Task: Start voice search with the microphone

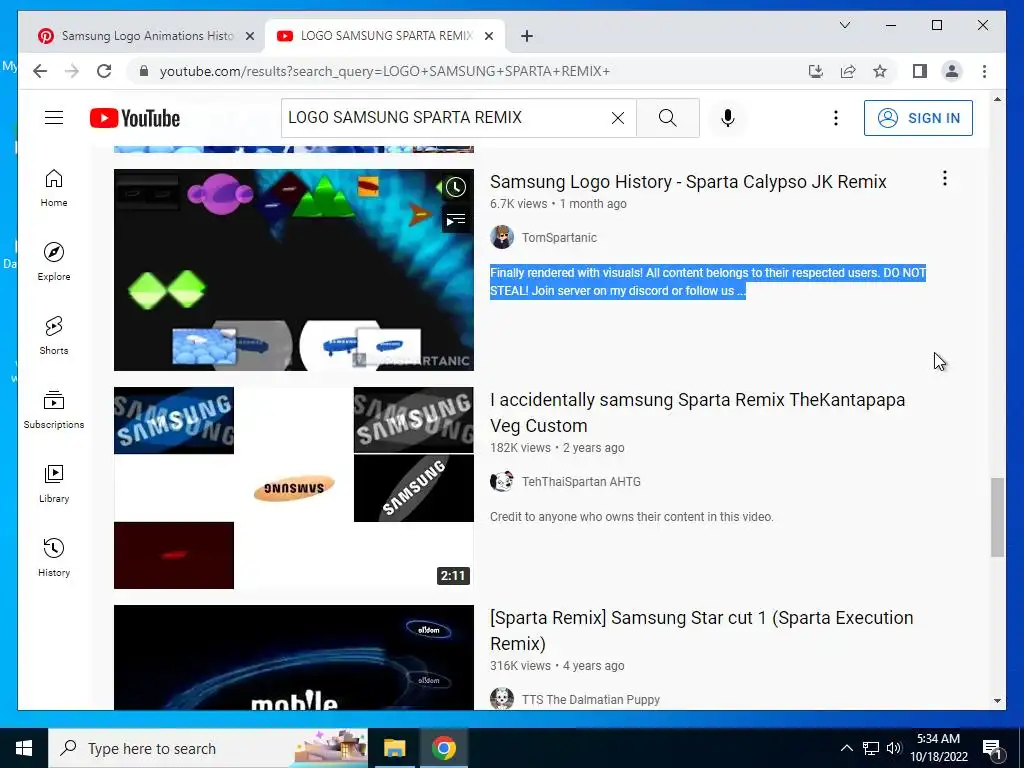Action: coord(728,118)
